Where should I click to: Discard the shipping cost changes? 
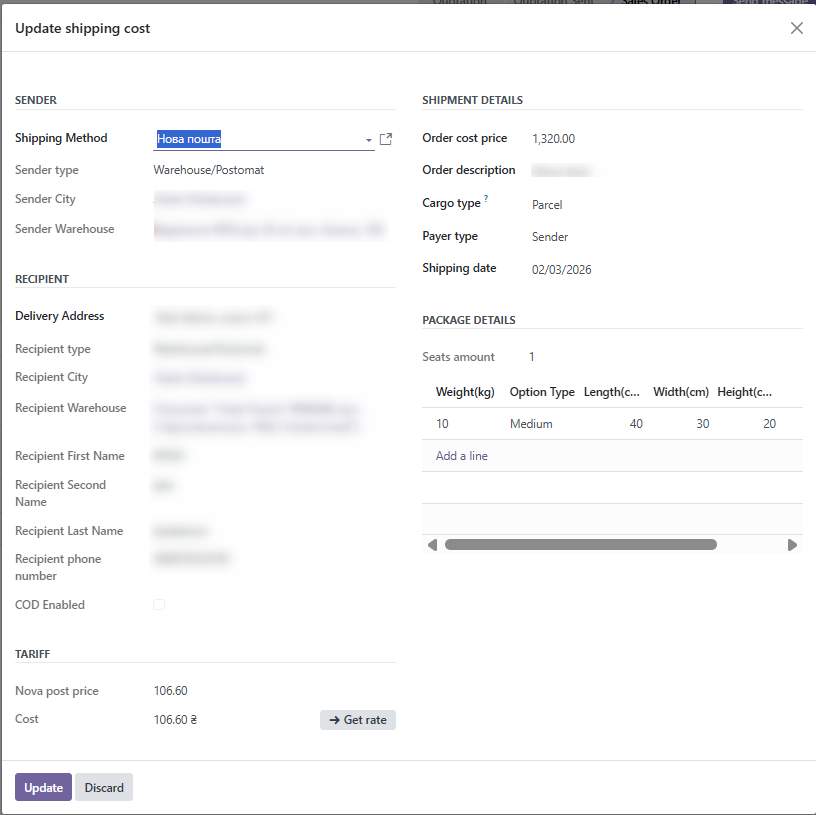tap(104, 787)
